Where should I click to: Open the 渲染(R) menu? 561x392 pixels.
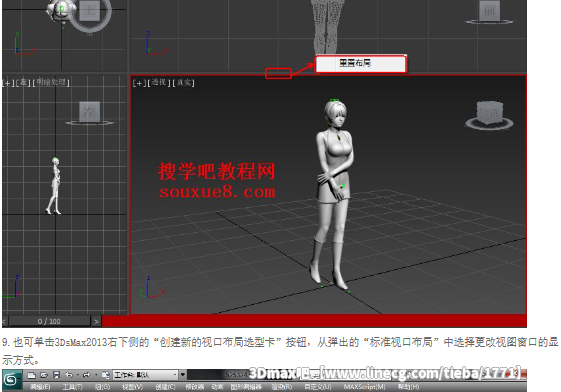pyautogui.click(x=282, y=387)
